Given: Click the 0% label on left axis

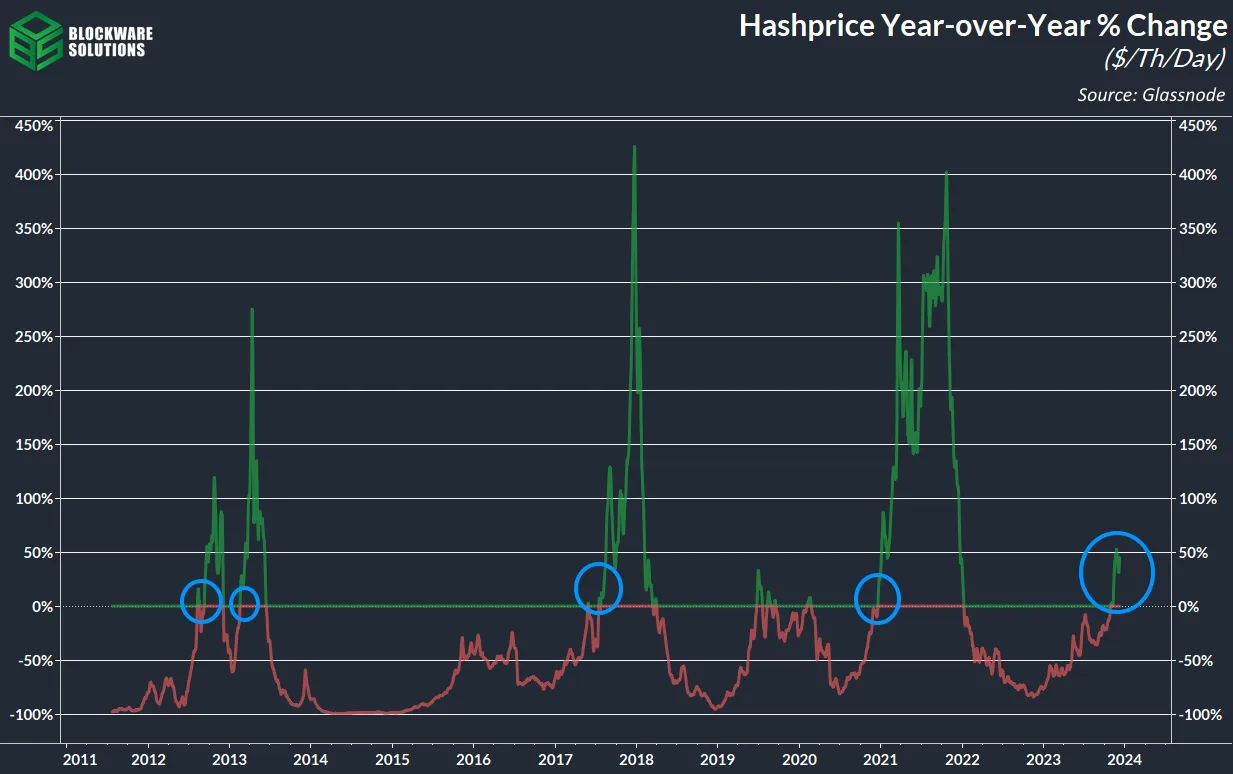Looking at the screenshot, I should [41, 607].
